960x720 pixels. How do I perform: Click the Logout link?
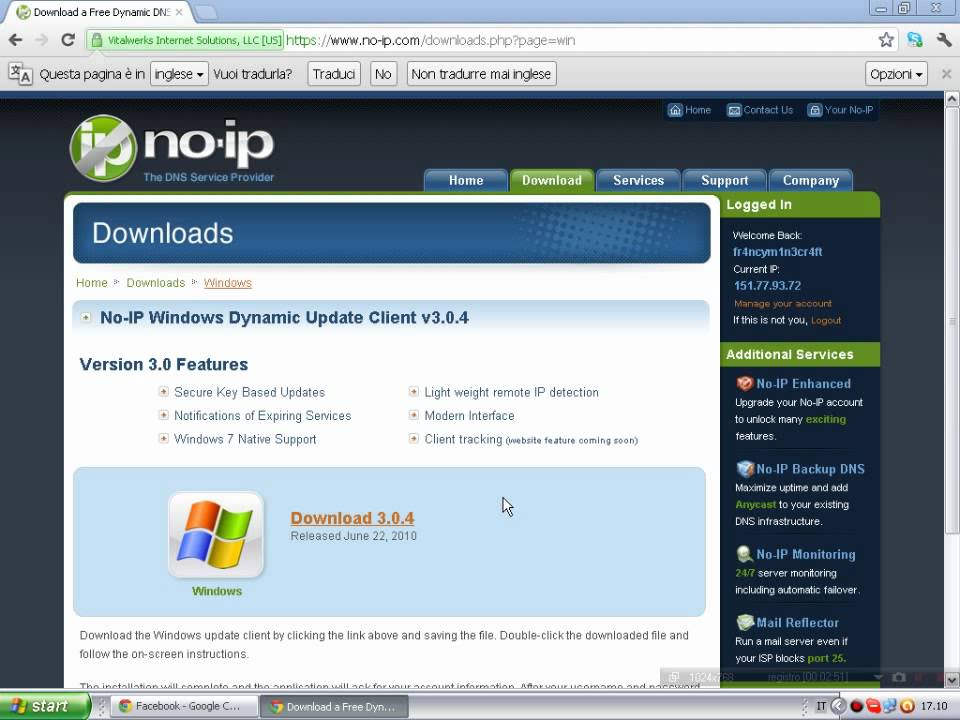pyautogui.click(x=826, y=320)
